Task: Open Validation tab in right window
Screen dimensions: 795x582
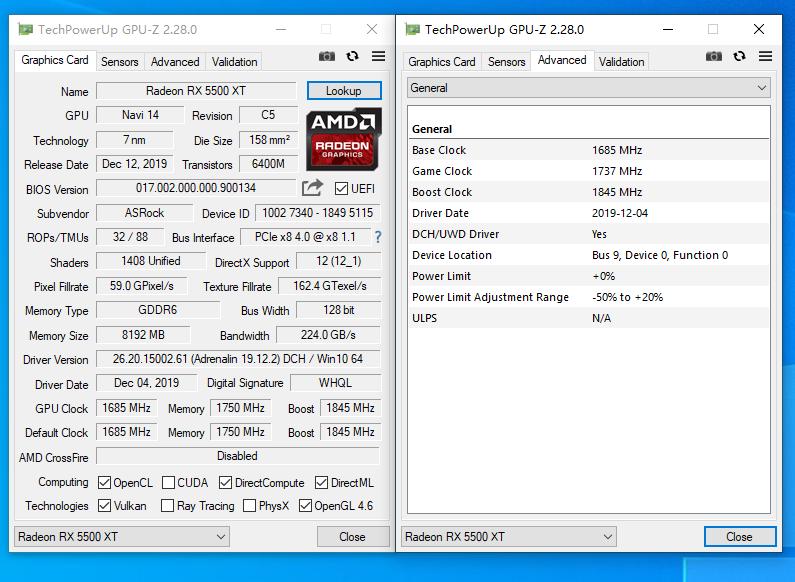Action: tap(621, 61)
